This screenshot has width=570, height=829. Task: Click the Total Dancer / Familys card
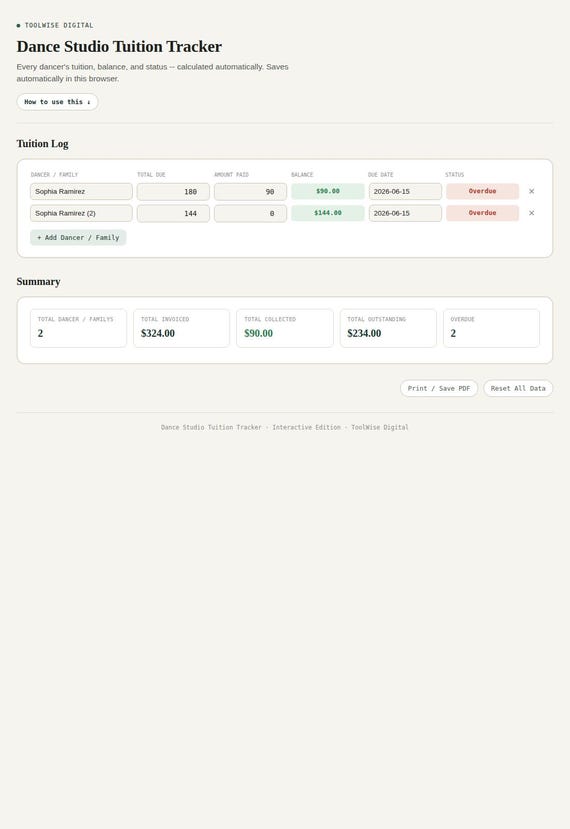(x=78, y=328)
